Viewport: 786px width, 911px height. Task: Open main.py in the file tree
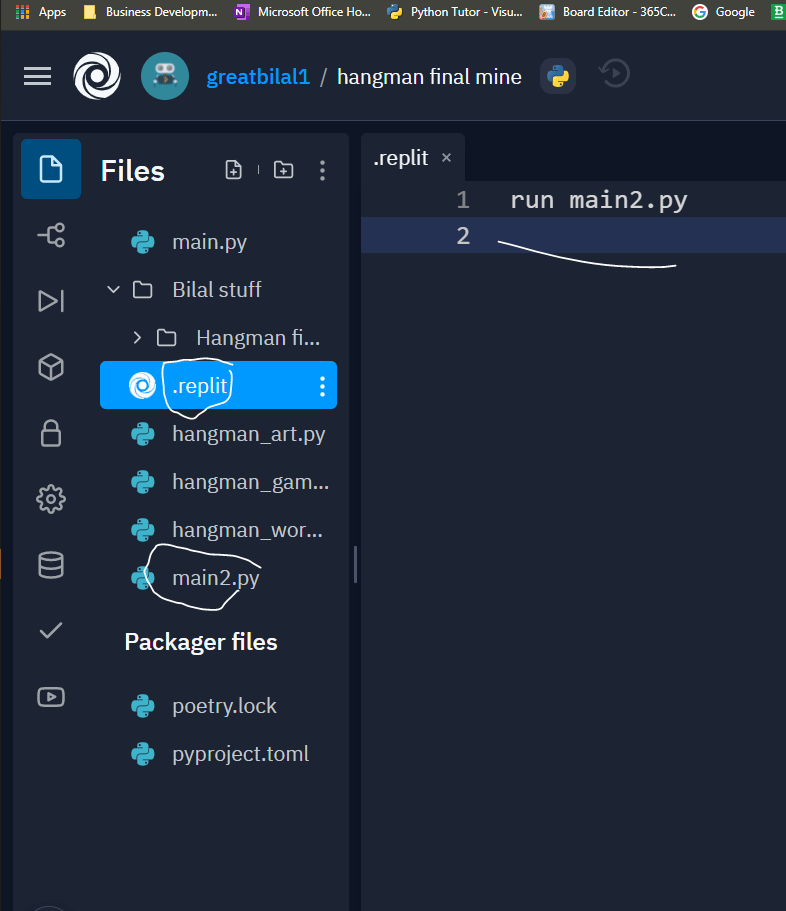(x=209, y=242)
